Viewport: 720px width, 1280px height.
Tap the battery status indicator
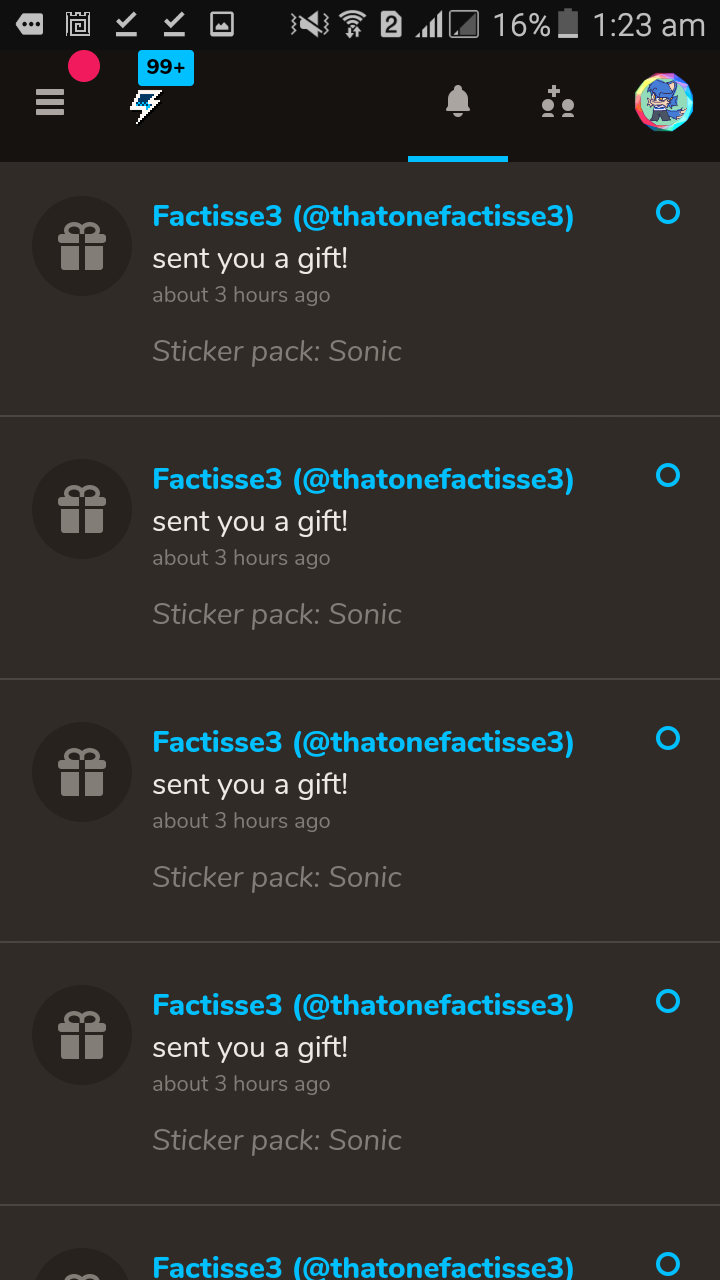568,24
